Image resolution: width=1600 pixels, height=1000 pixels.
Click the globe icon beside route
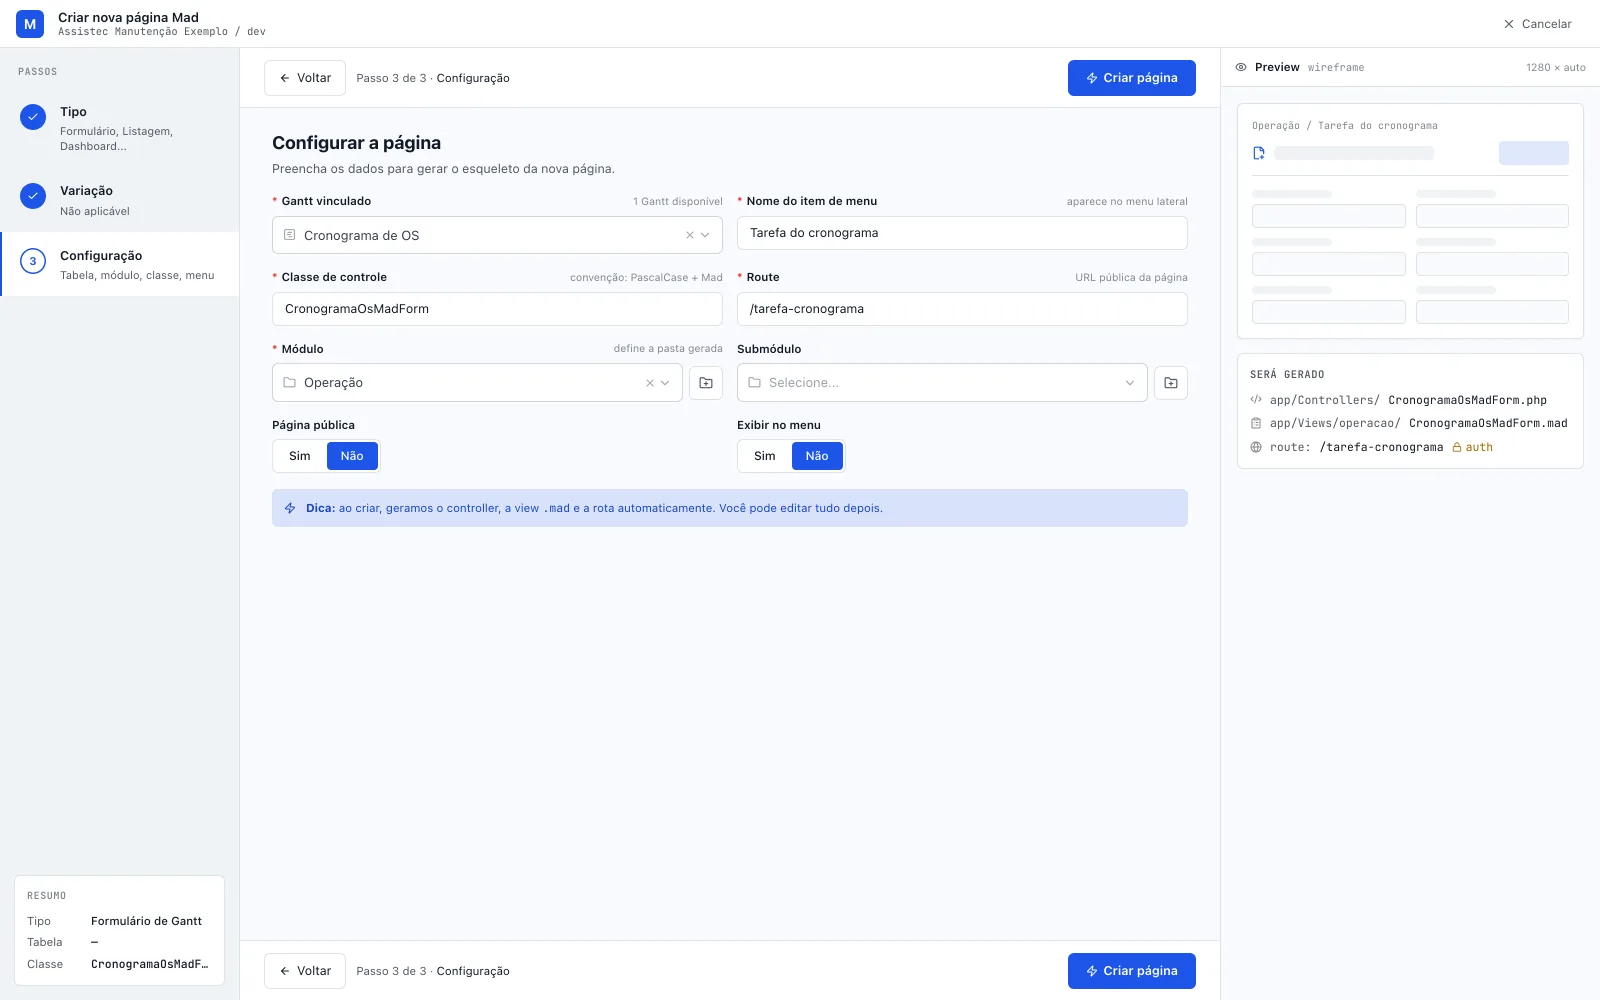(1256, 447)
